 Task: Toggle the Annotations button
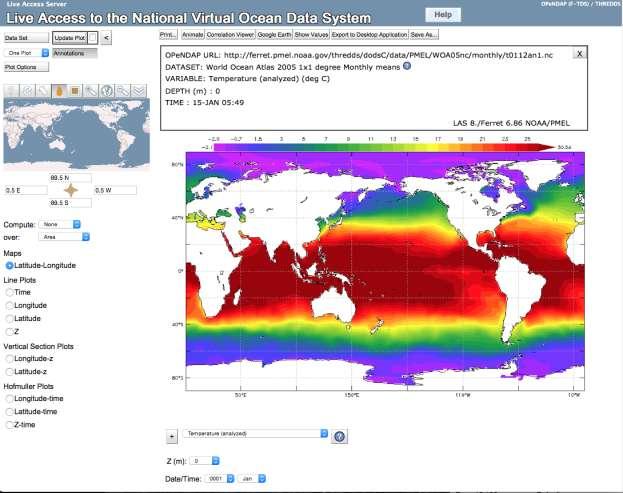[75, 53]
